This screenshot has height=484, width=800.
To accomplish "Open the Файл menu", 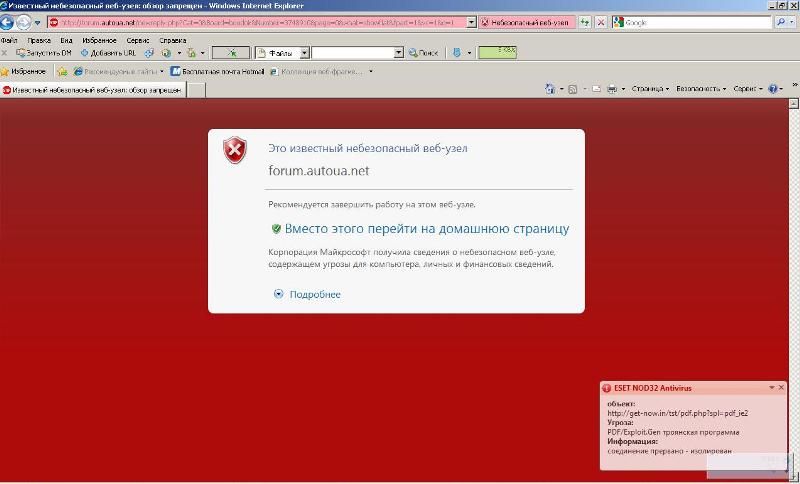I will coord(9,40).
